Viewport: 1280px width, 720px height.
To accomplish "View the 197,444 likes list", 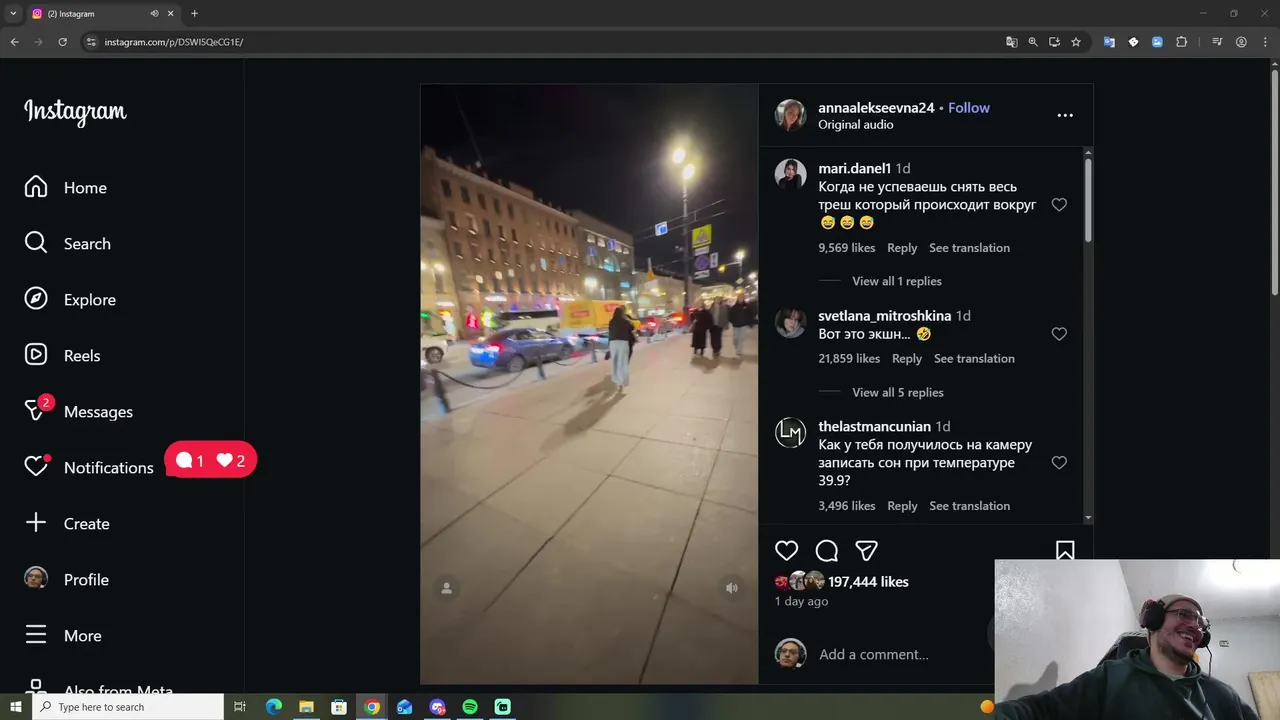I will 868,582.
